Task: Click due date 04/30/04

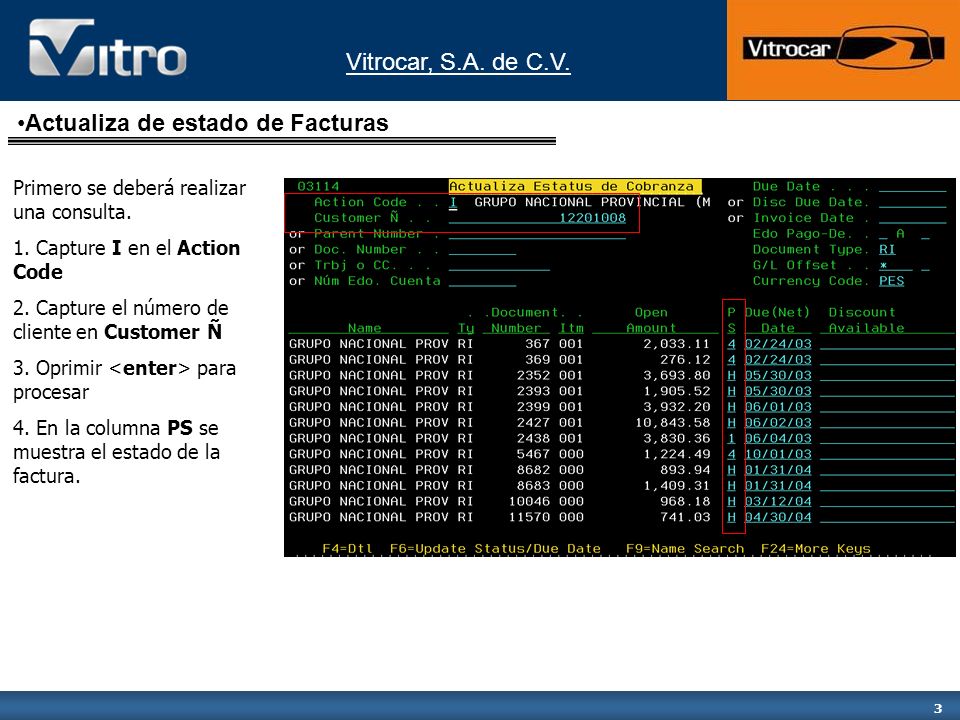Action: (778, 517)
